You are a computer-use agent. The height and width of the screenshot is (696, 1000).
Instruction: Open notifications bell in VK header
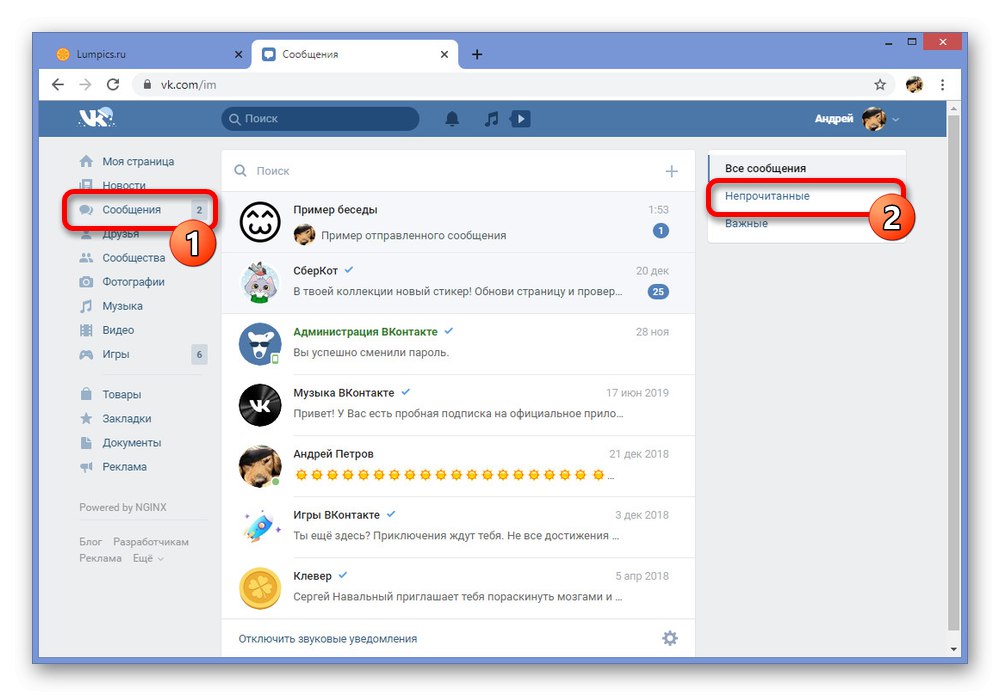(x=452, y=119)
